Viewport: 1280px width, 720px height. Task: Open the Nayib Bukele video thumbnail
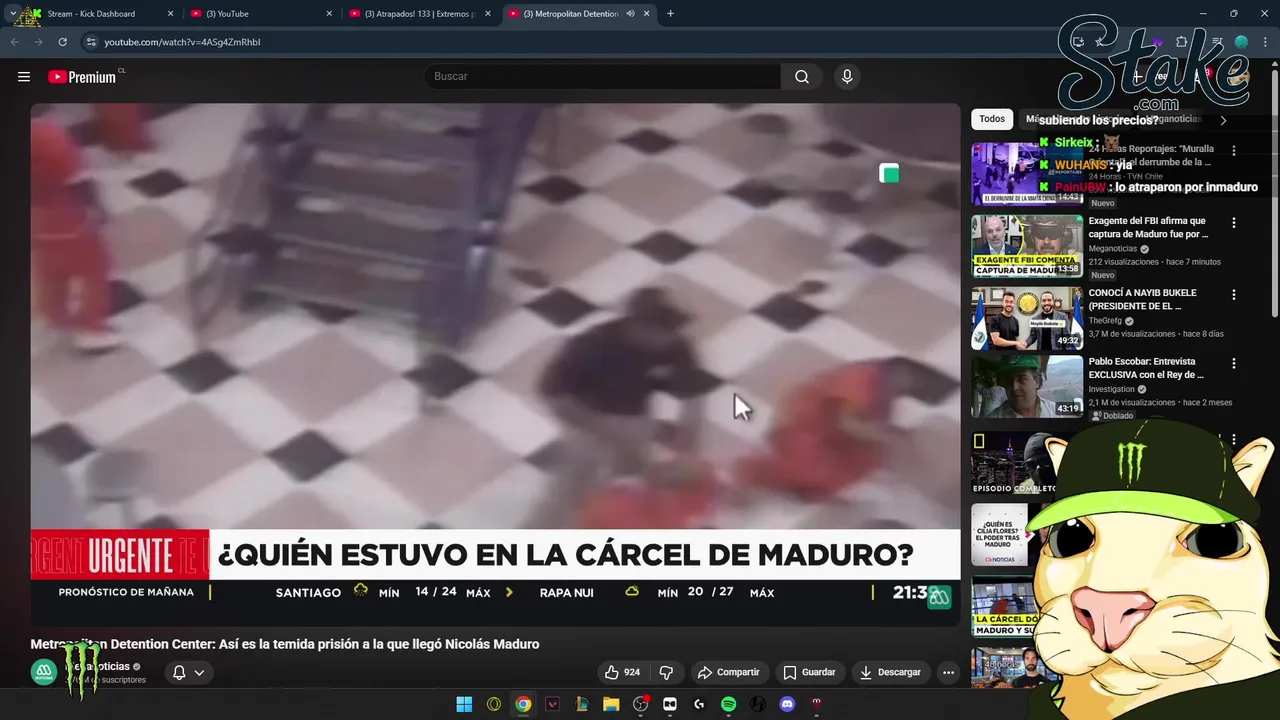(x=1027, y=318)
